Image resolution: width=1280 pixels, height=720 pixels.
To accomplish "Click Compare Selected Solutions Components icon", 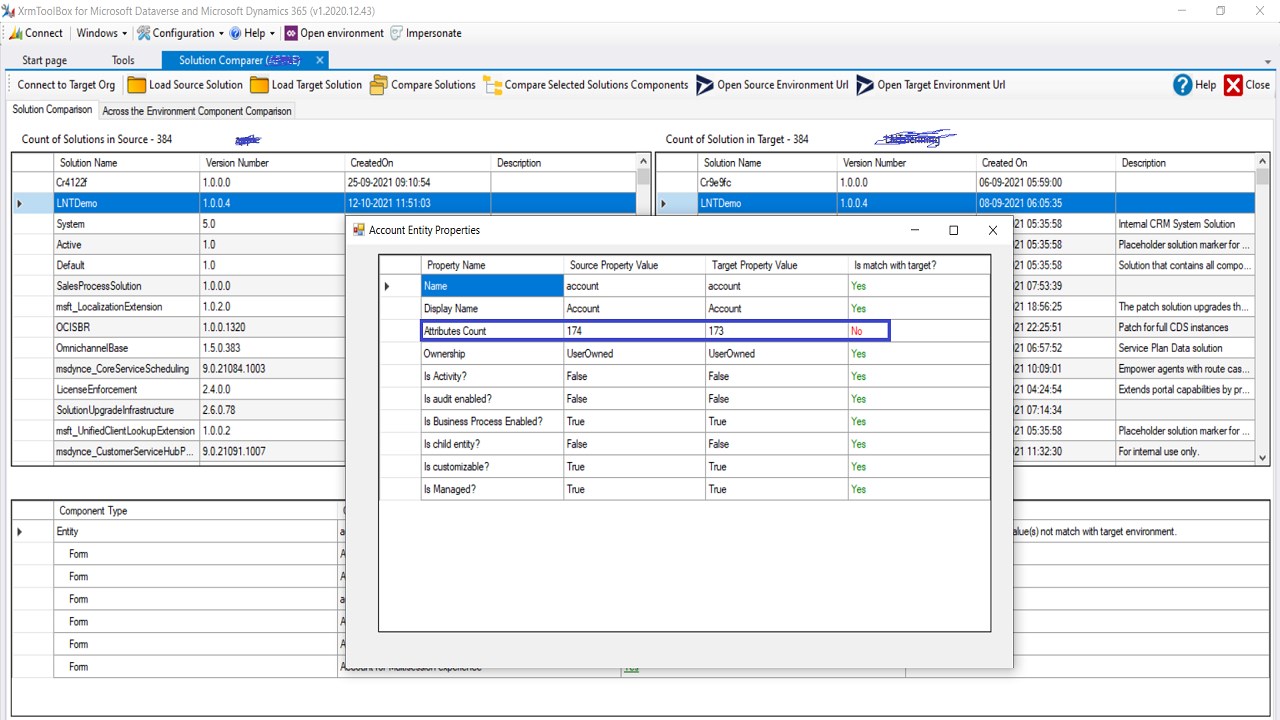I will click(x=492, y=85).
